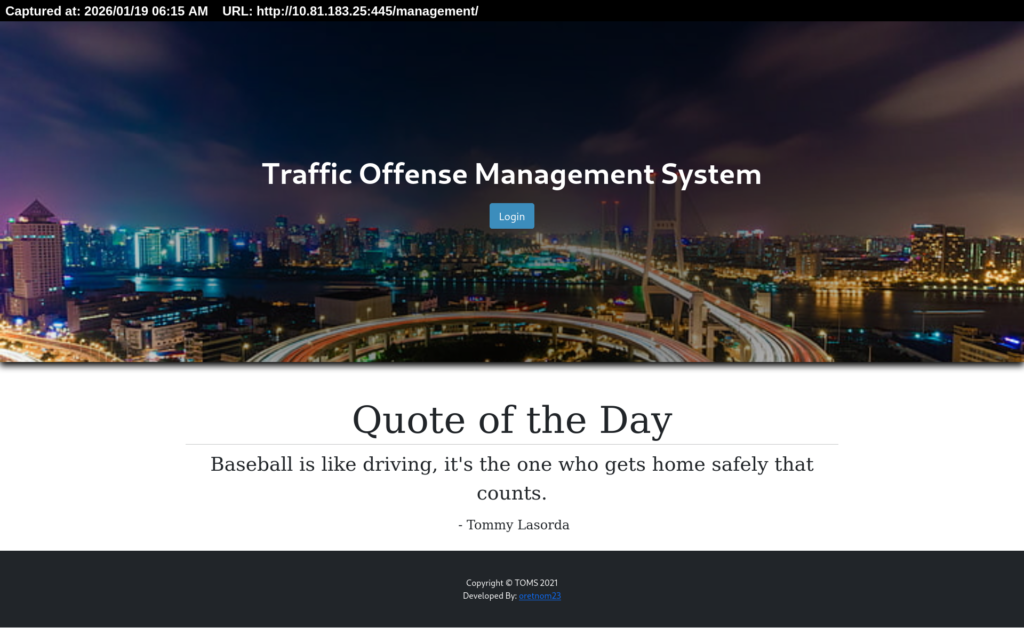Click the Captured at timestamp text

click(x=106, y=11)
